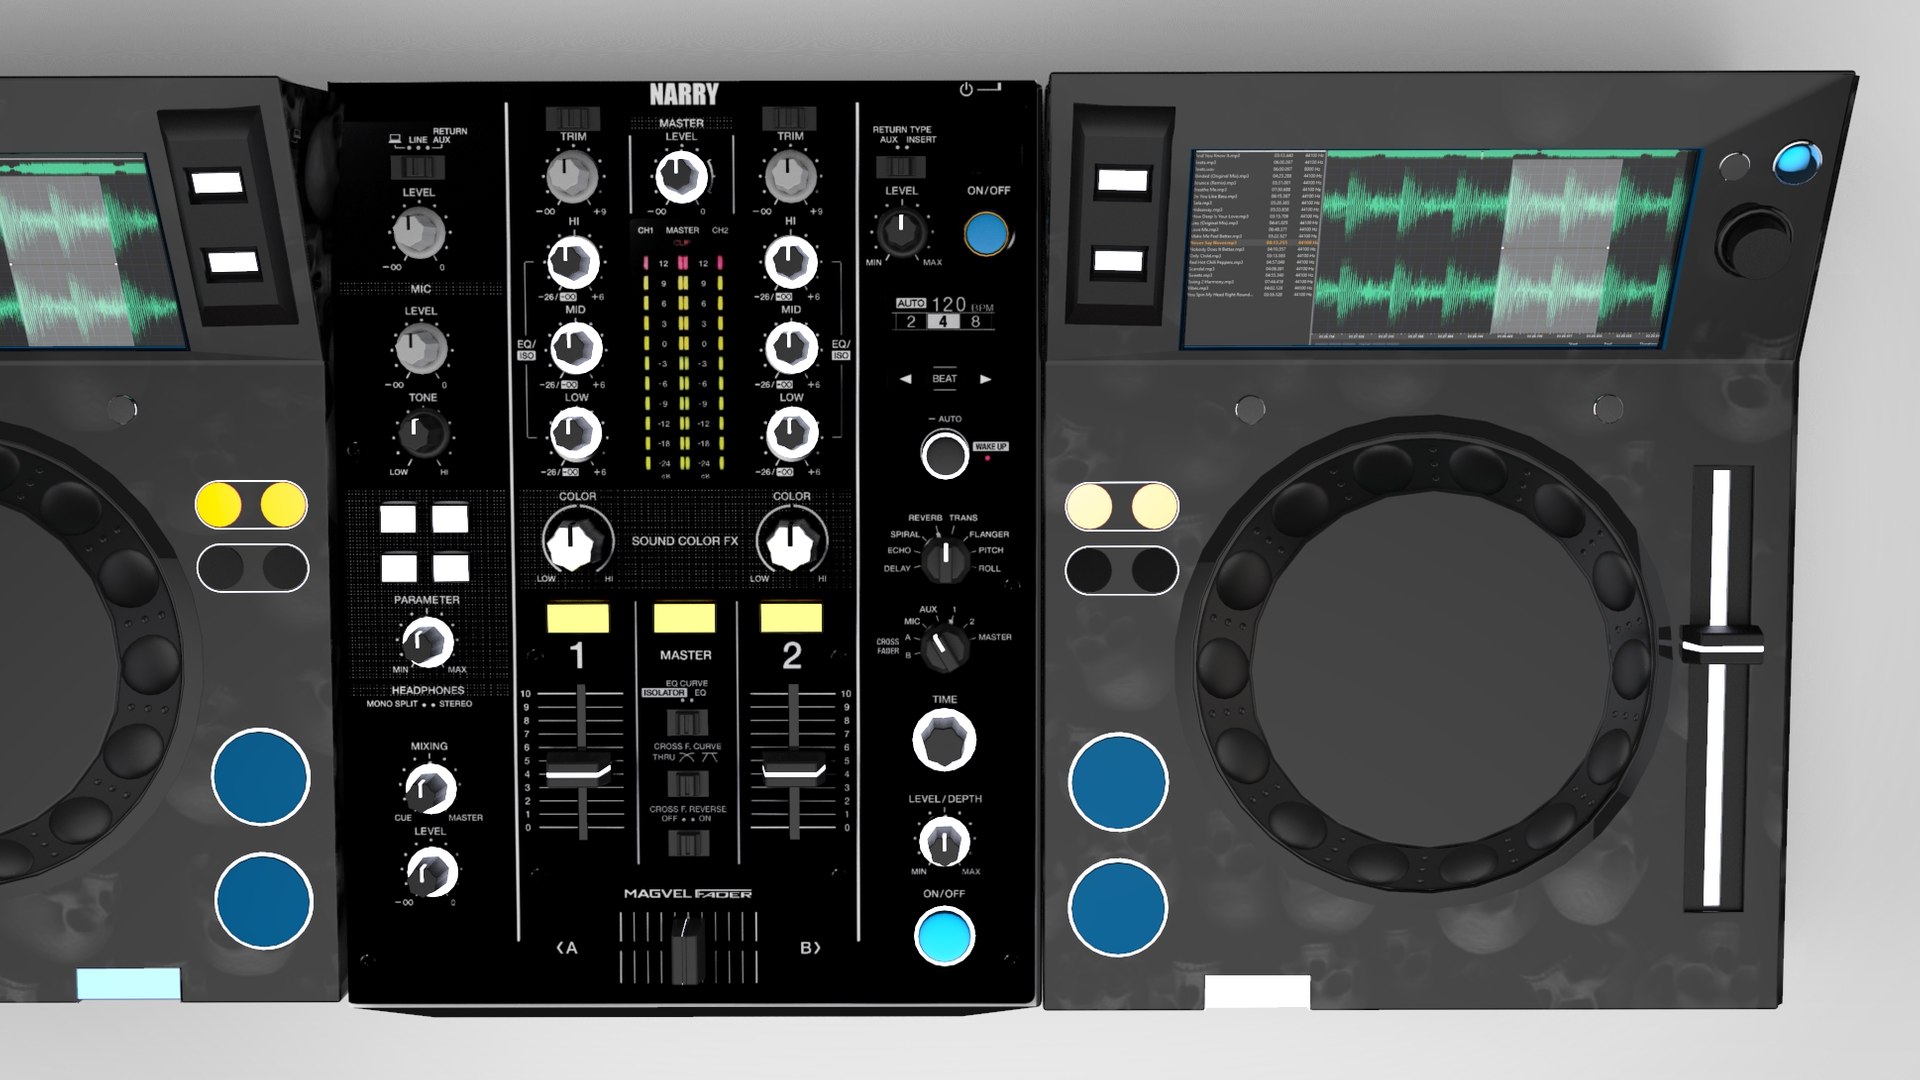Click the channel 1 volume fader handle
The height and width of the screenshot is (1080, 1920).
[578, 771]
